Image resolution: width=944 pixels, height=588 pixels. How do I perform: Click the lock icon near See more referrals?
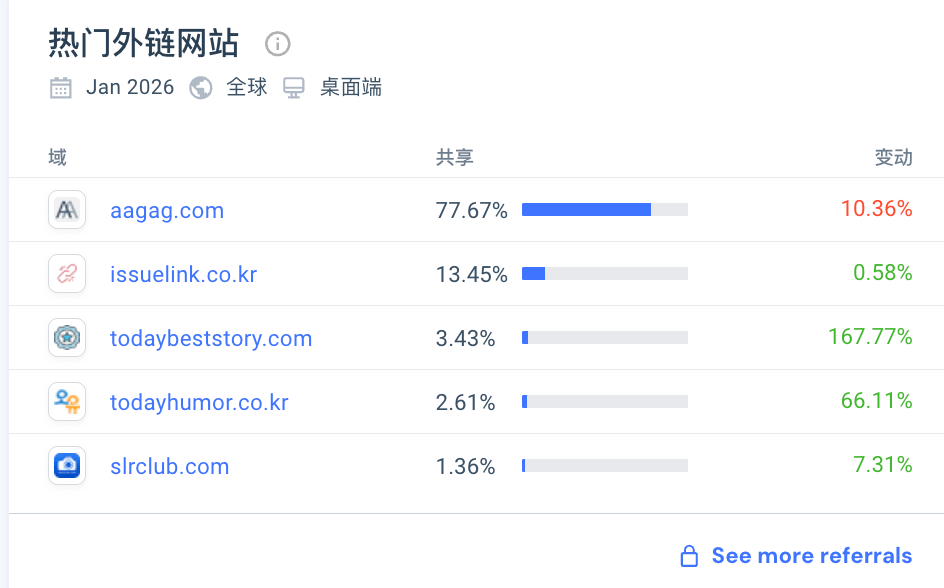pos(689,556)
